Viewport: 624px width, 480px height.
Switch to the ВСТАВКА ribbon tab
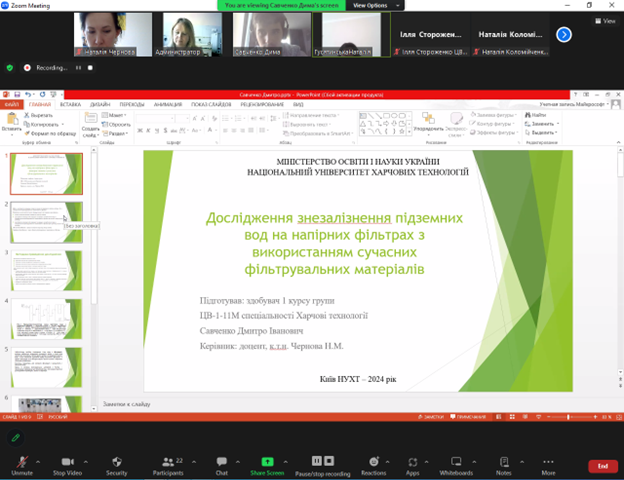tap(70, 104)
